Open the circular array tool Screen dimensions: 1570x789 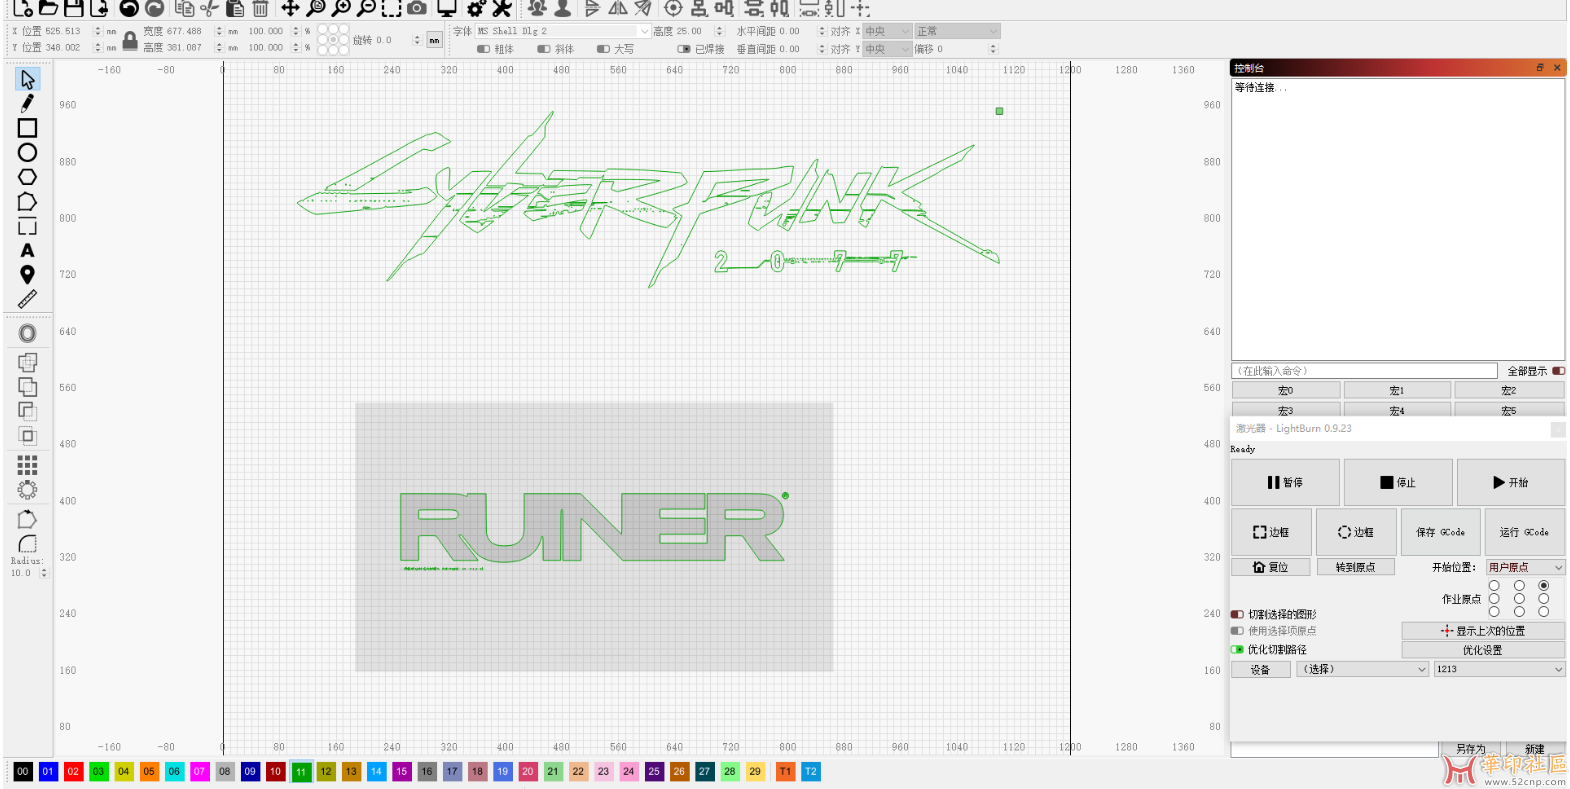pyautogui.click(x=27, y=490)
